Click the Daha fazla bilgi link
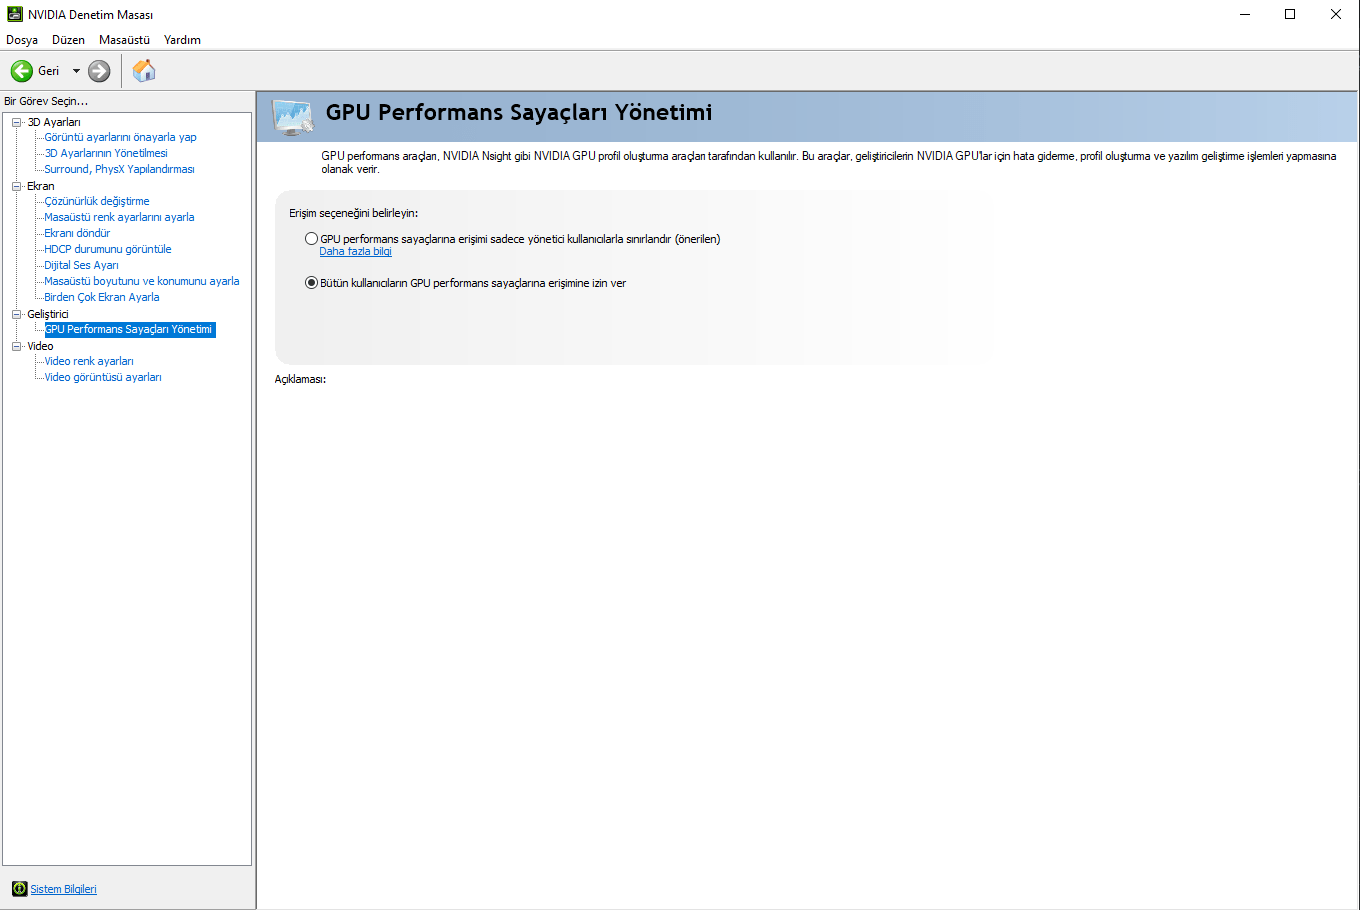 (355, 252)
